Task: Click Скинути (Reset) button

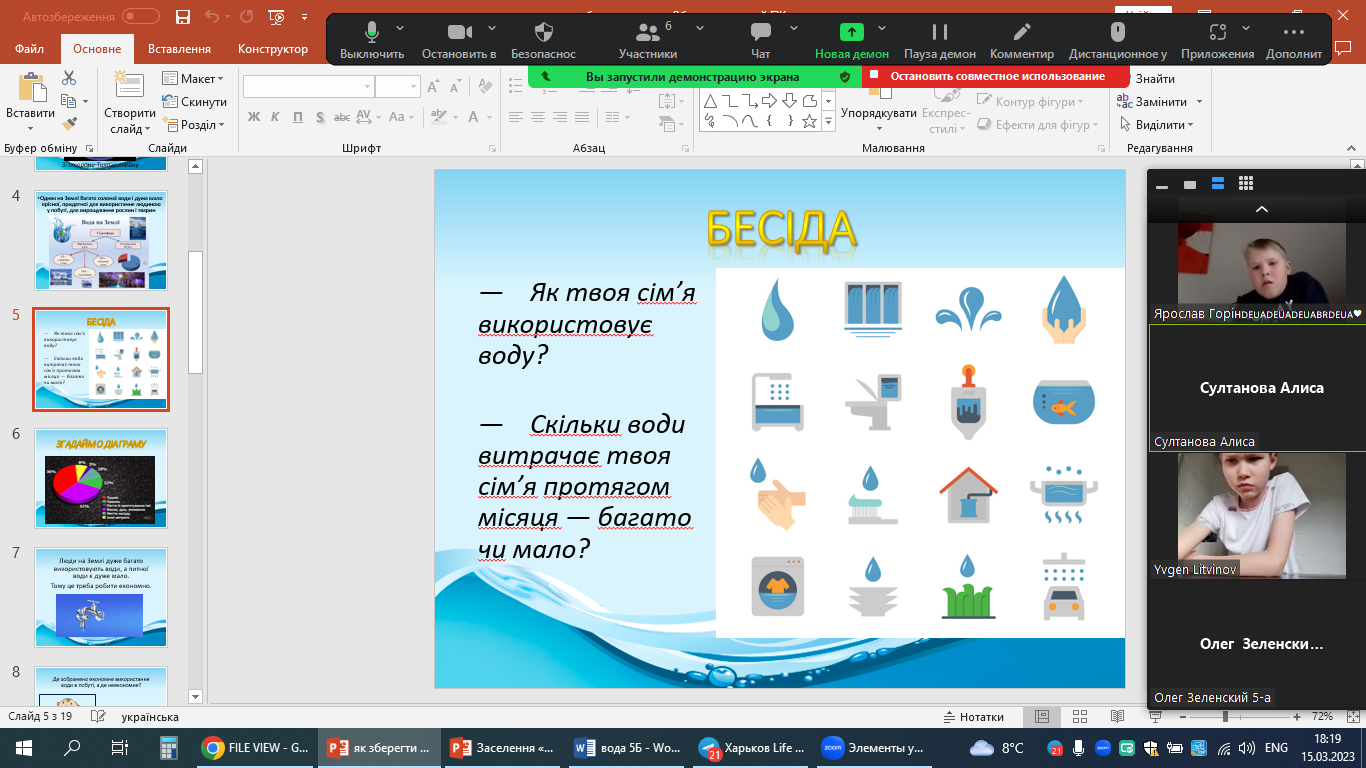Action: click(x=194, y=102)
